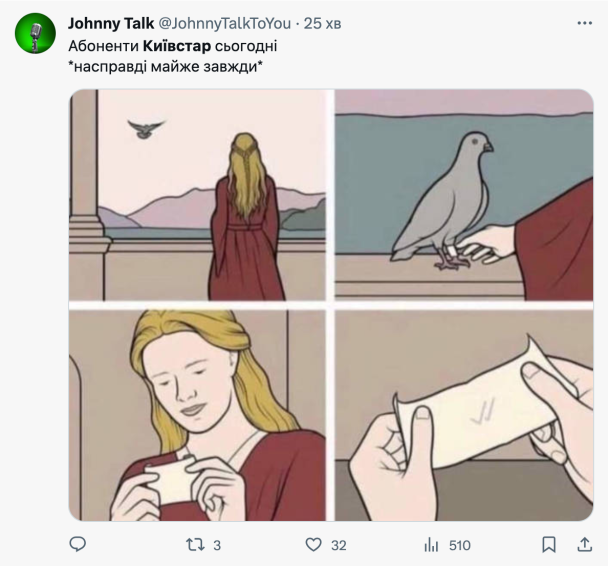Repost the tweet using the retweet icon
The width and height of the screenshot is (608, 566).
(196, 545)
